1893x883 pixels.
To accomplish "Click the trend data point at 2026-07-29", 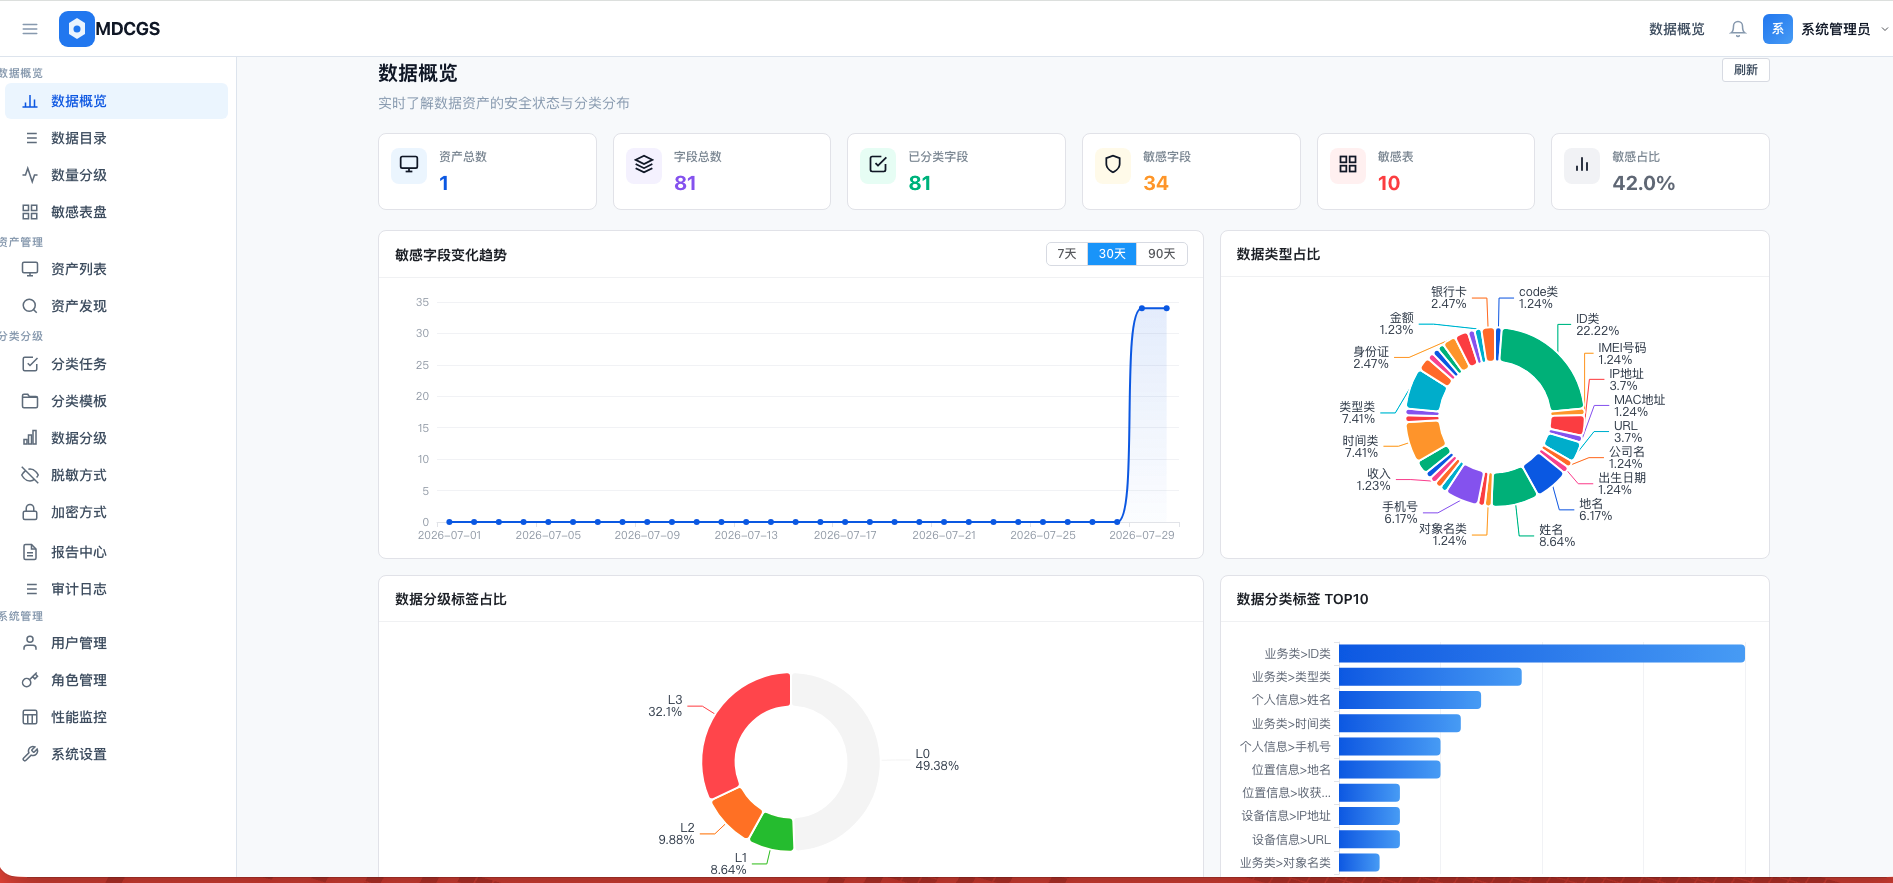I will click(x=1141, y=309).
